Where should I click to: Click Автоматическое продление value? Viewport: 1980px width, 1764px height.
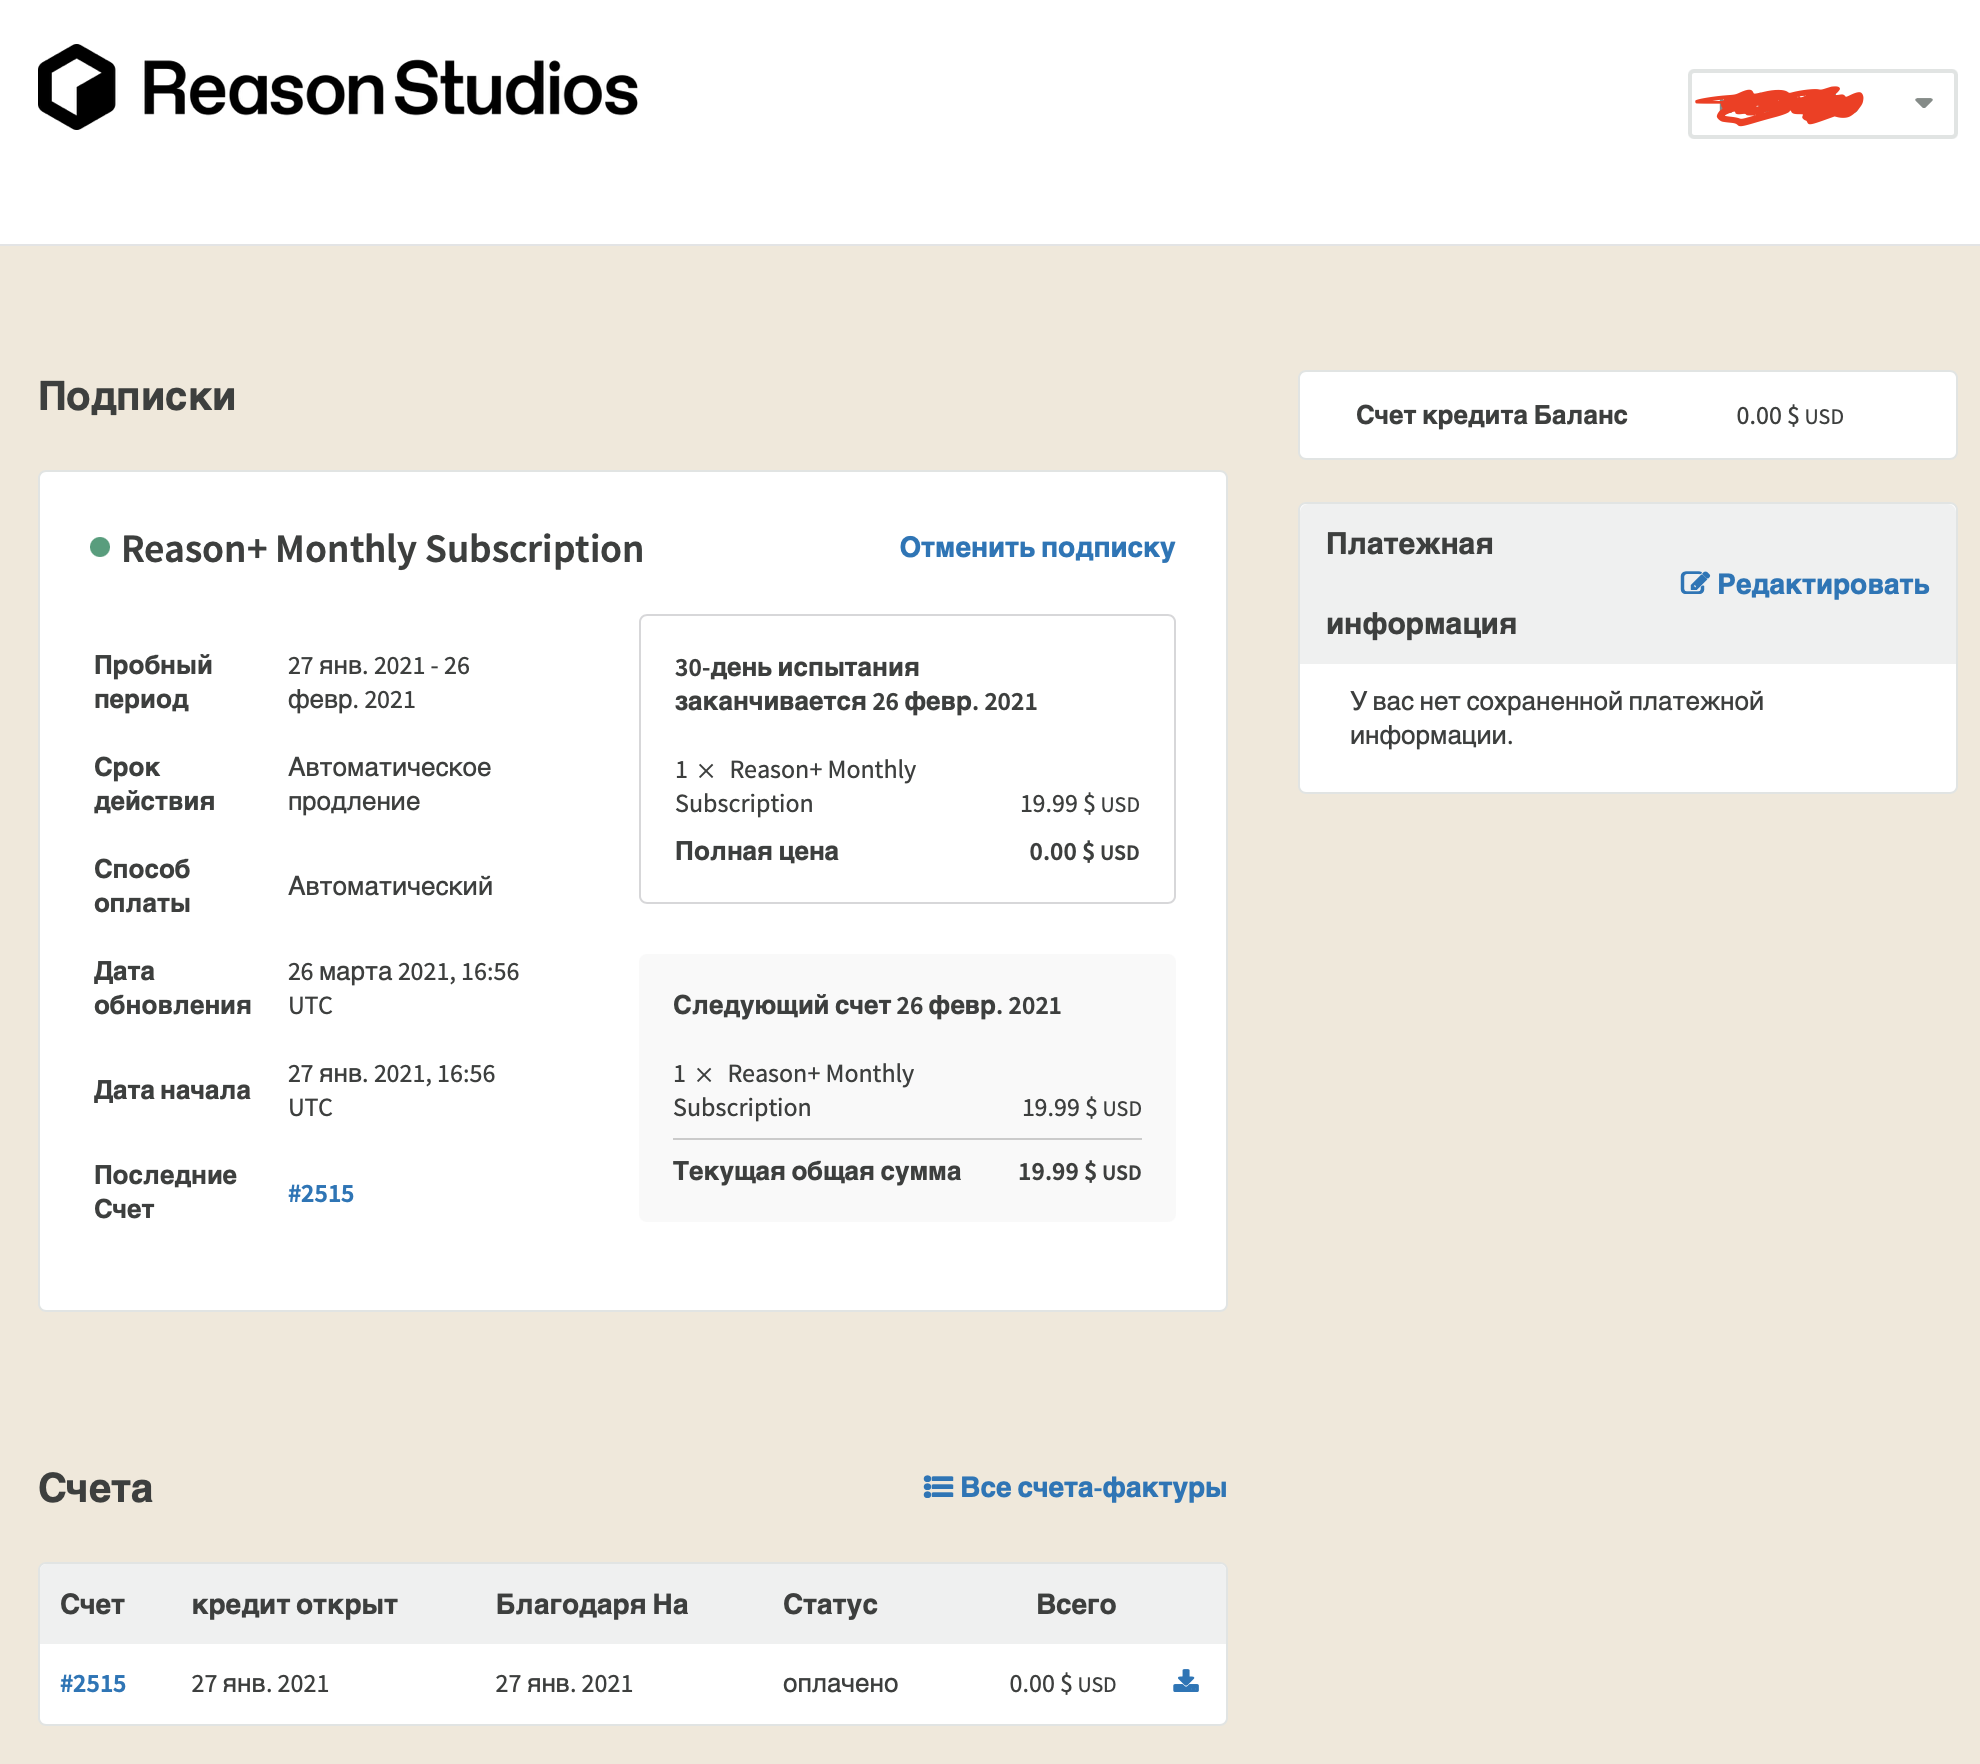pos(390,784)
